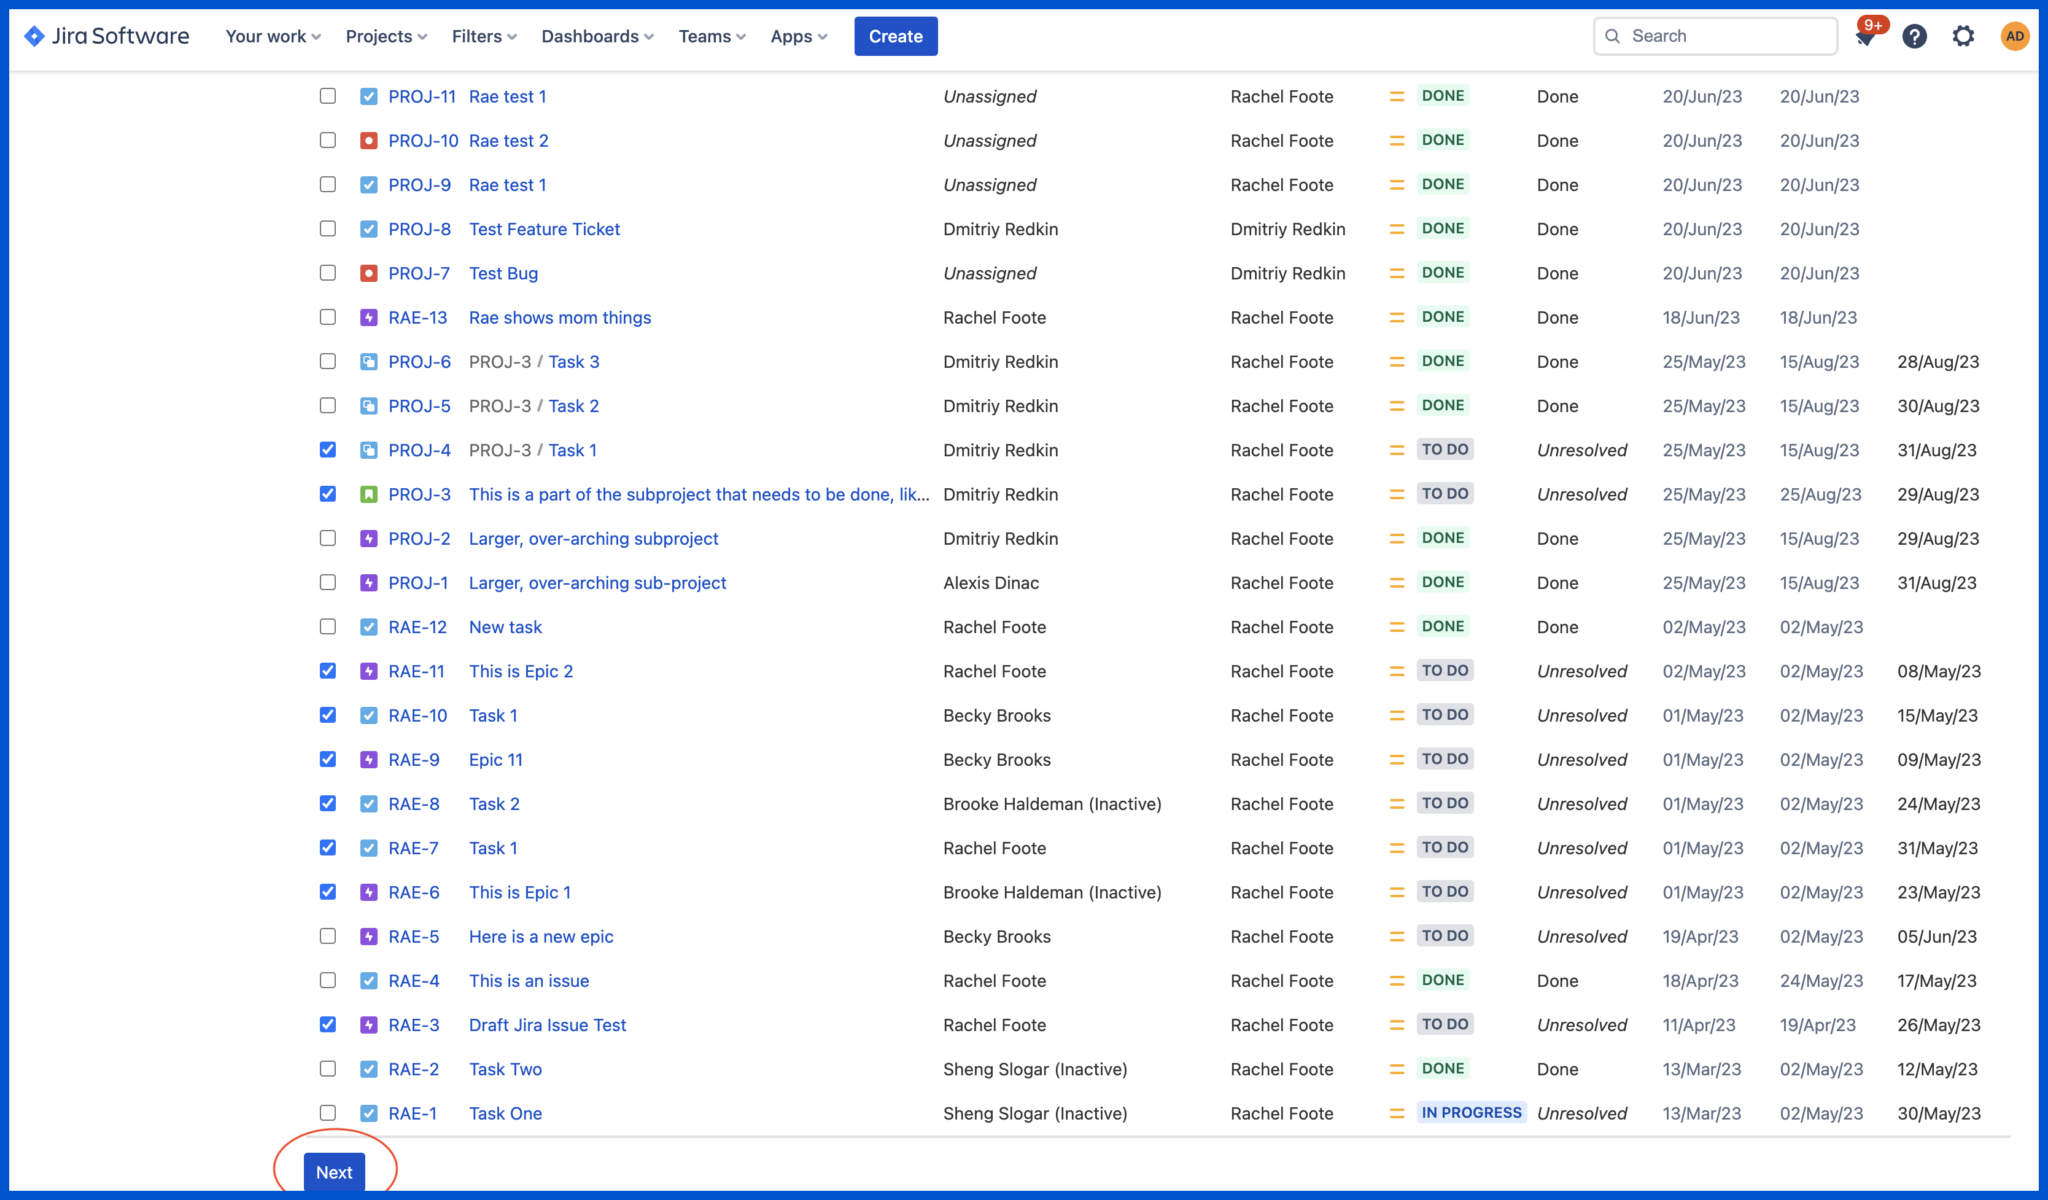Open the Your work menu
Image resolution: width=2048 pixels, height=1200 pixels.
pyautogui.click(x=271, y=36)
